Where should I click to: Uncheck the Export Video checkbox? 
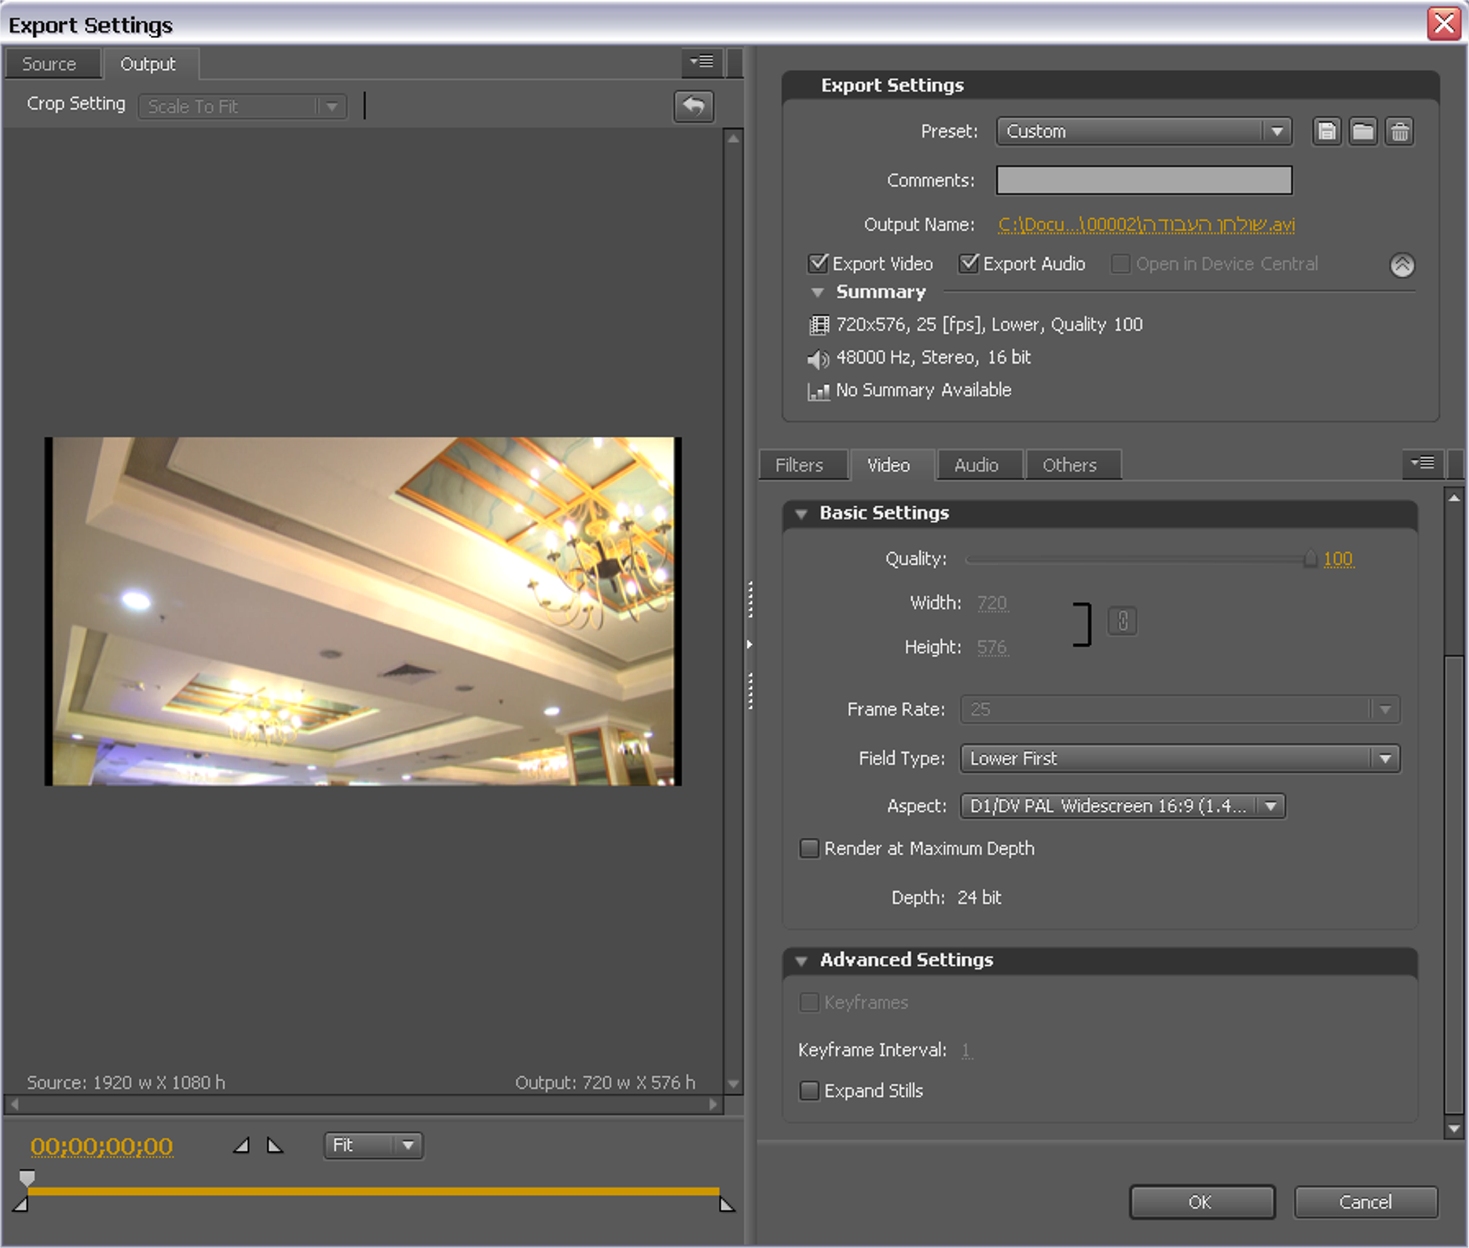click(x=818, y=263)
